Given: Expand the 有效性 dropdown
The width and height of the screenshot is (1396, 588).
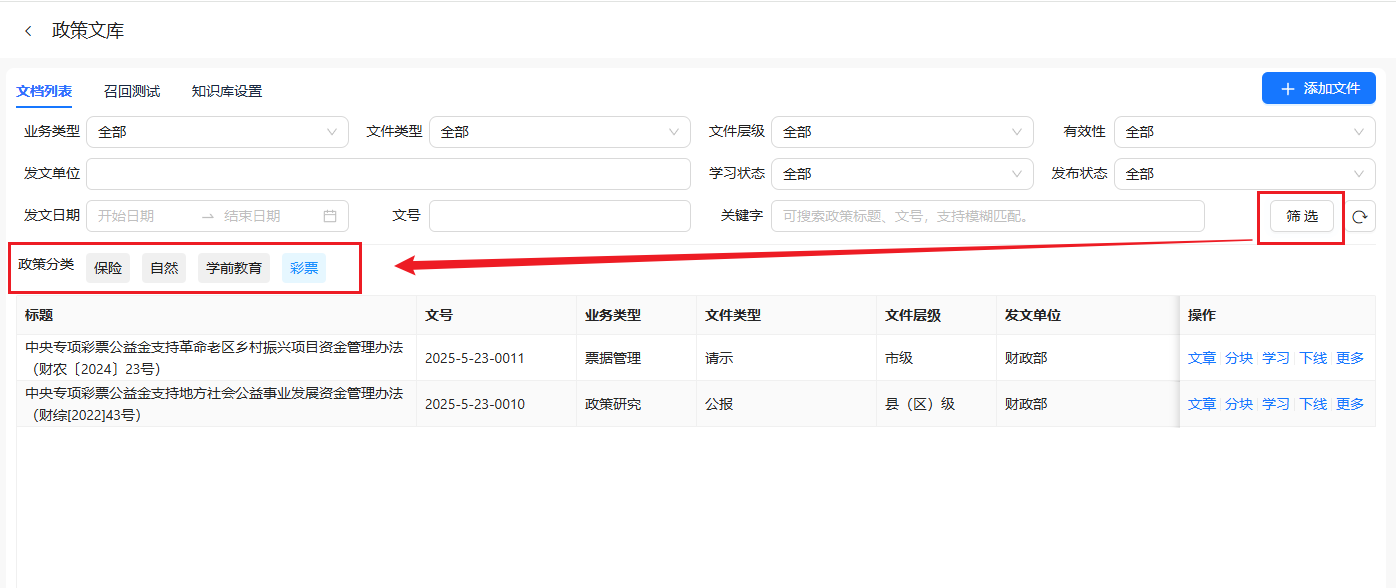Looking at the screenshot, I should tap(1244, 132).
